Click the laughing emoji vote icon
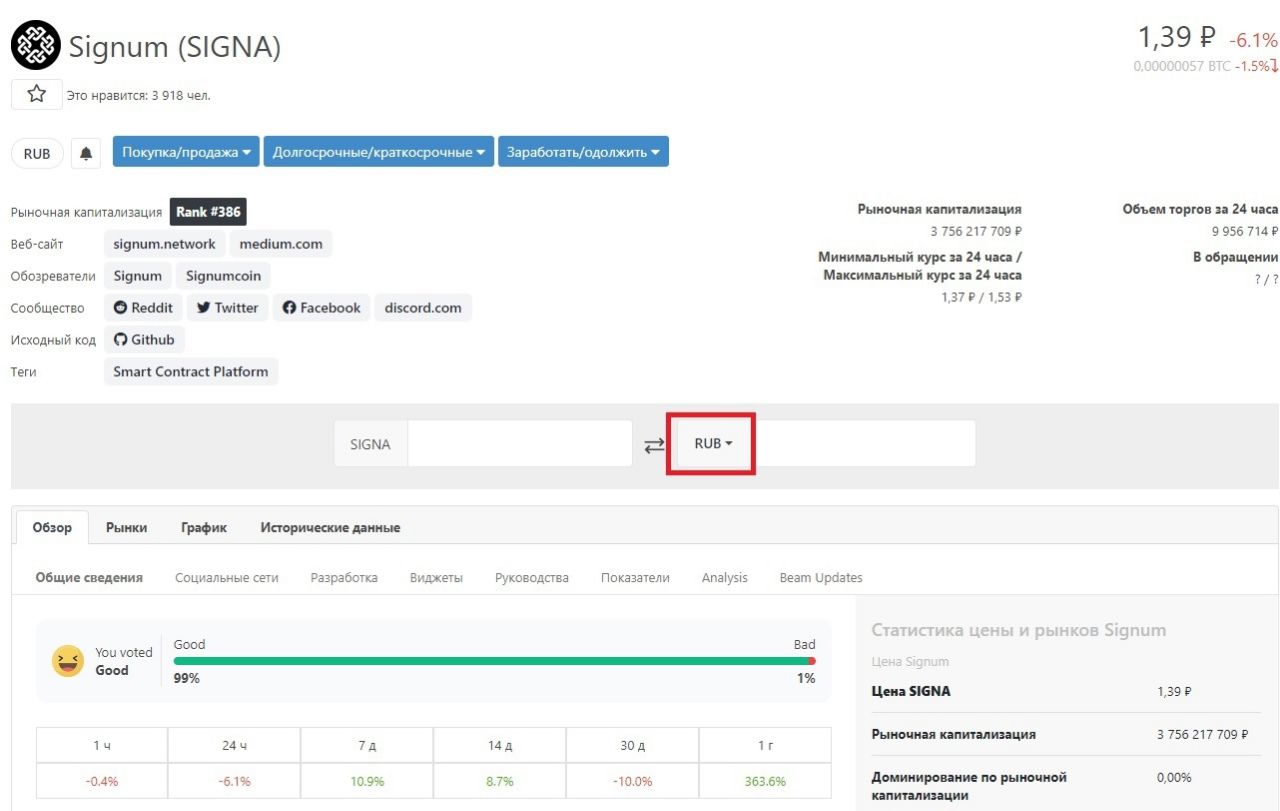The image size is (1280, 811). (x=68, y=661)
